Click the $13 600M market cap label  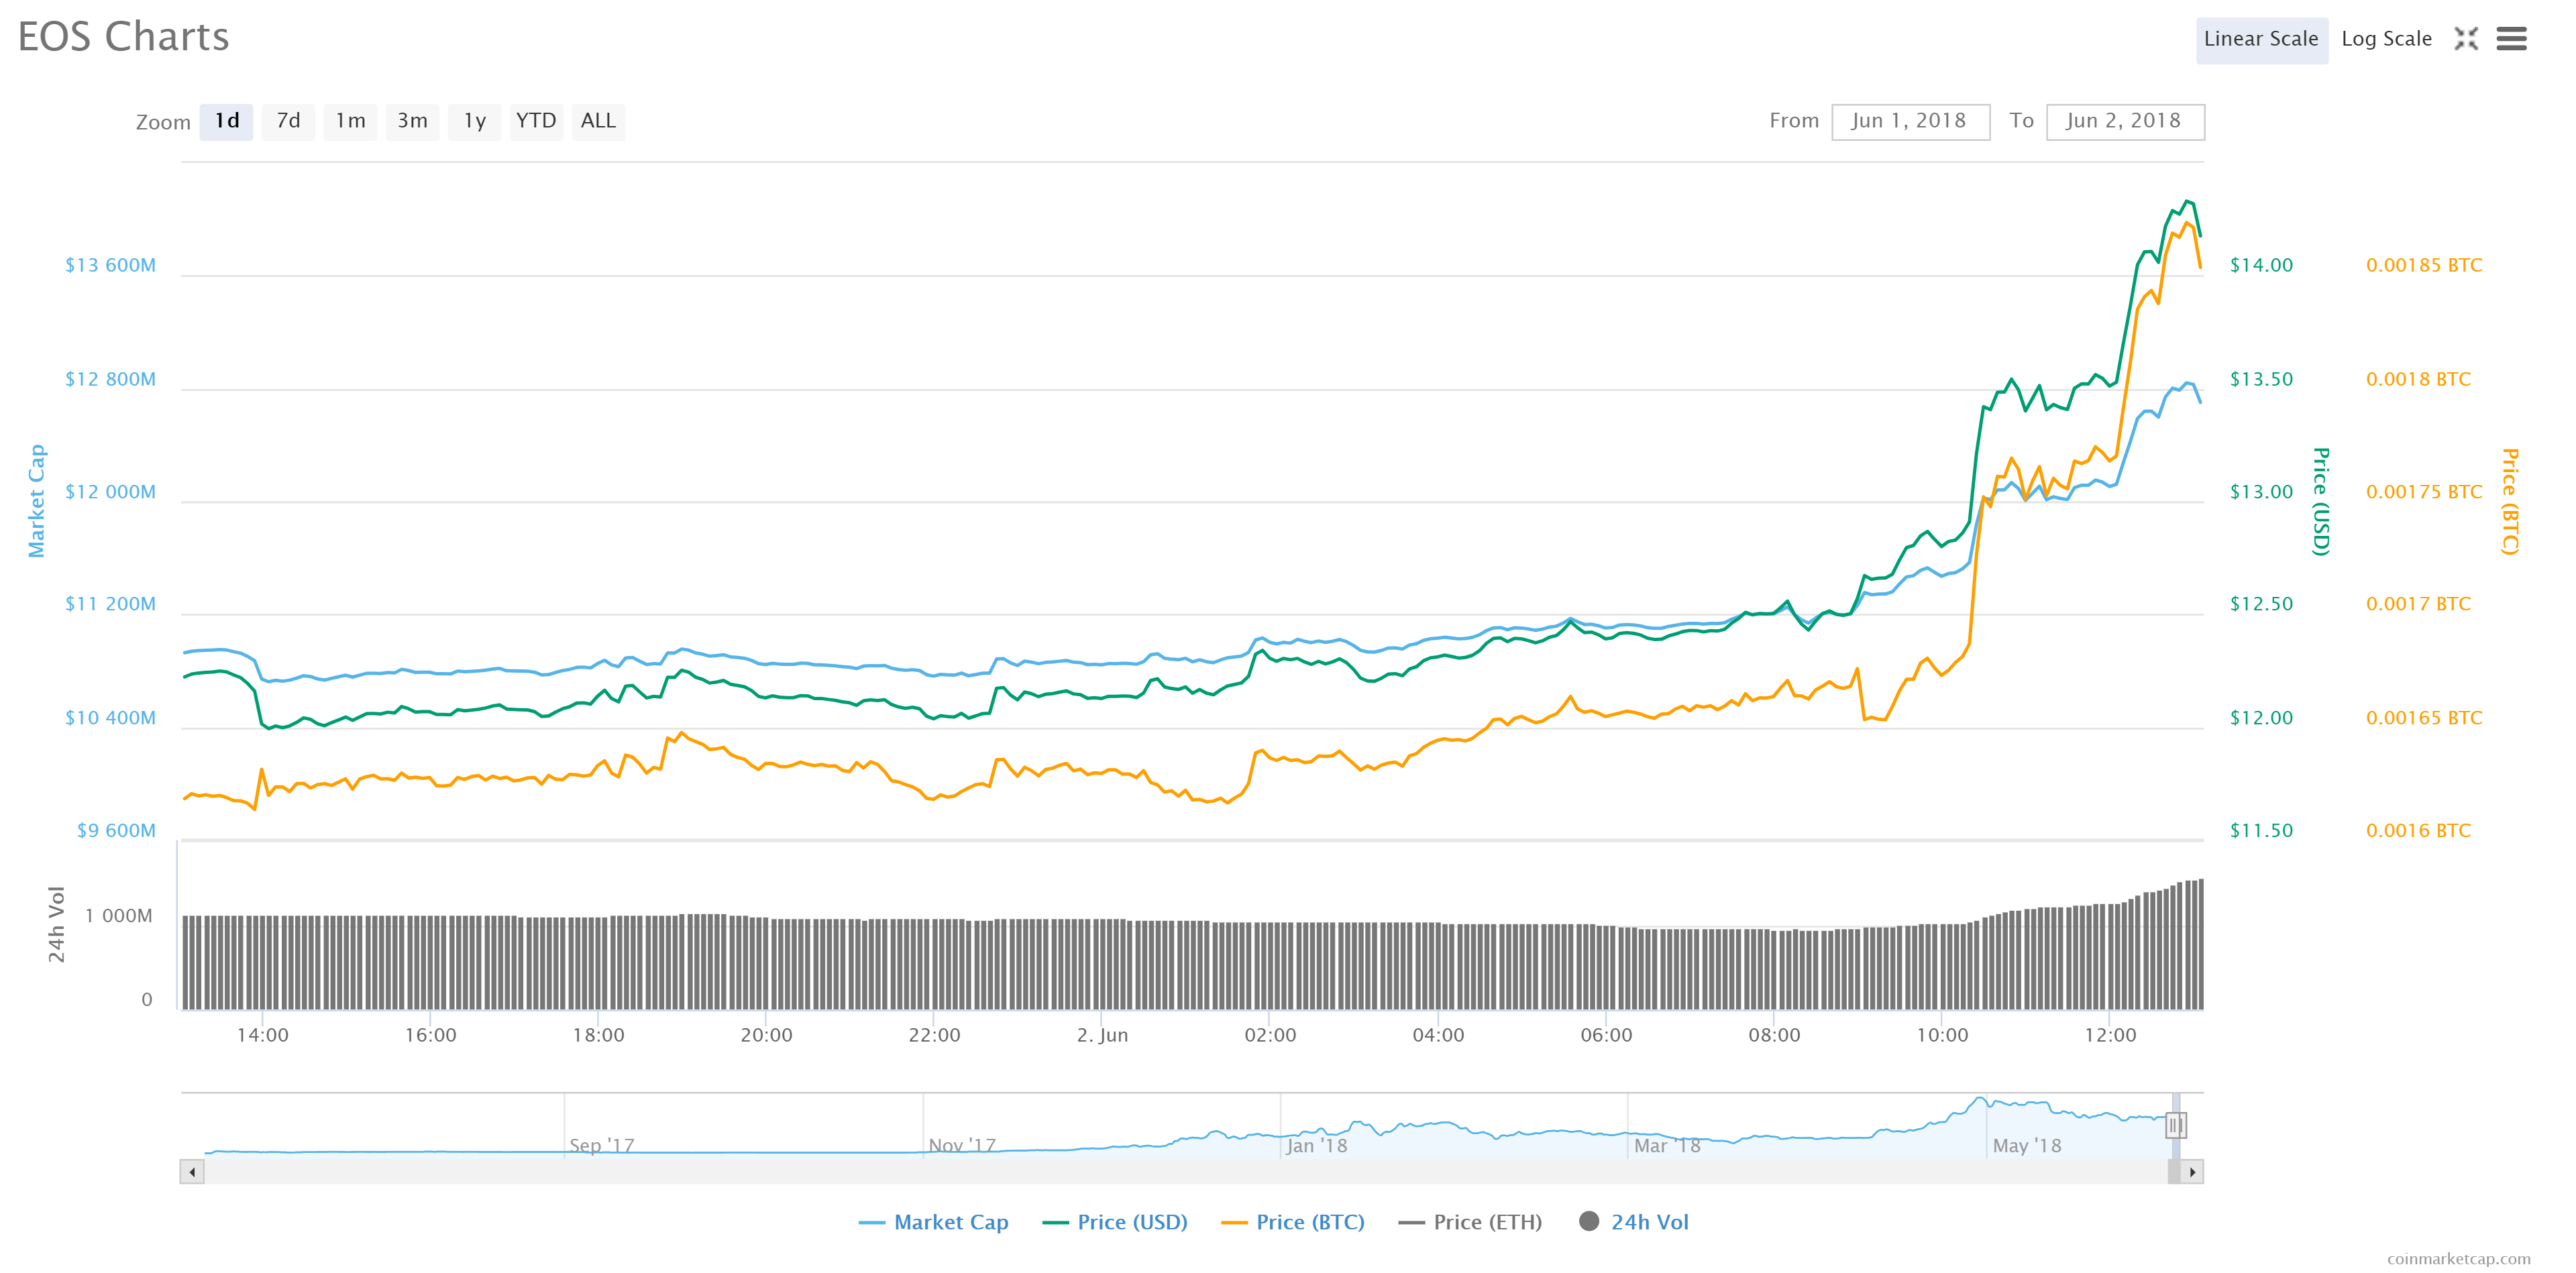point(110,265)
